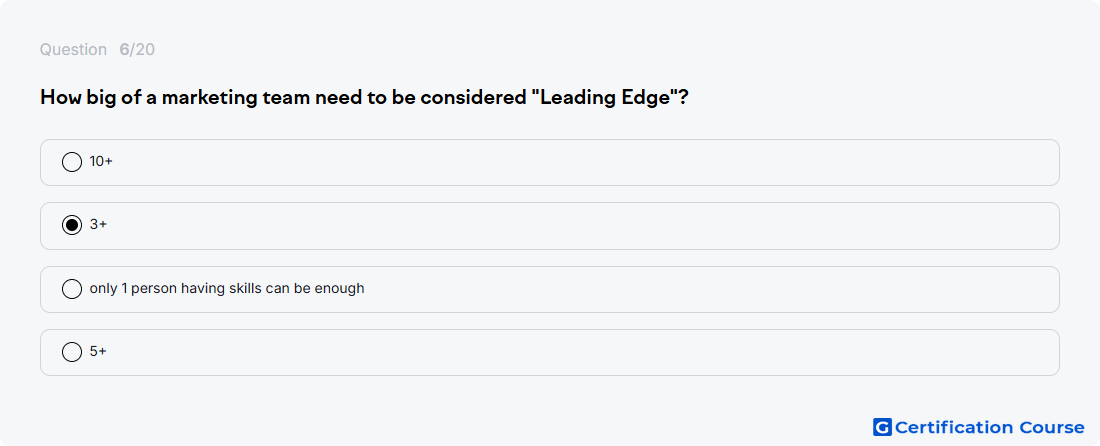
Task: Click empty area of 10+ option box
Action: click(x=561, y=162)
